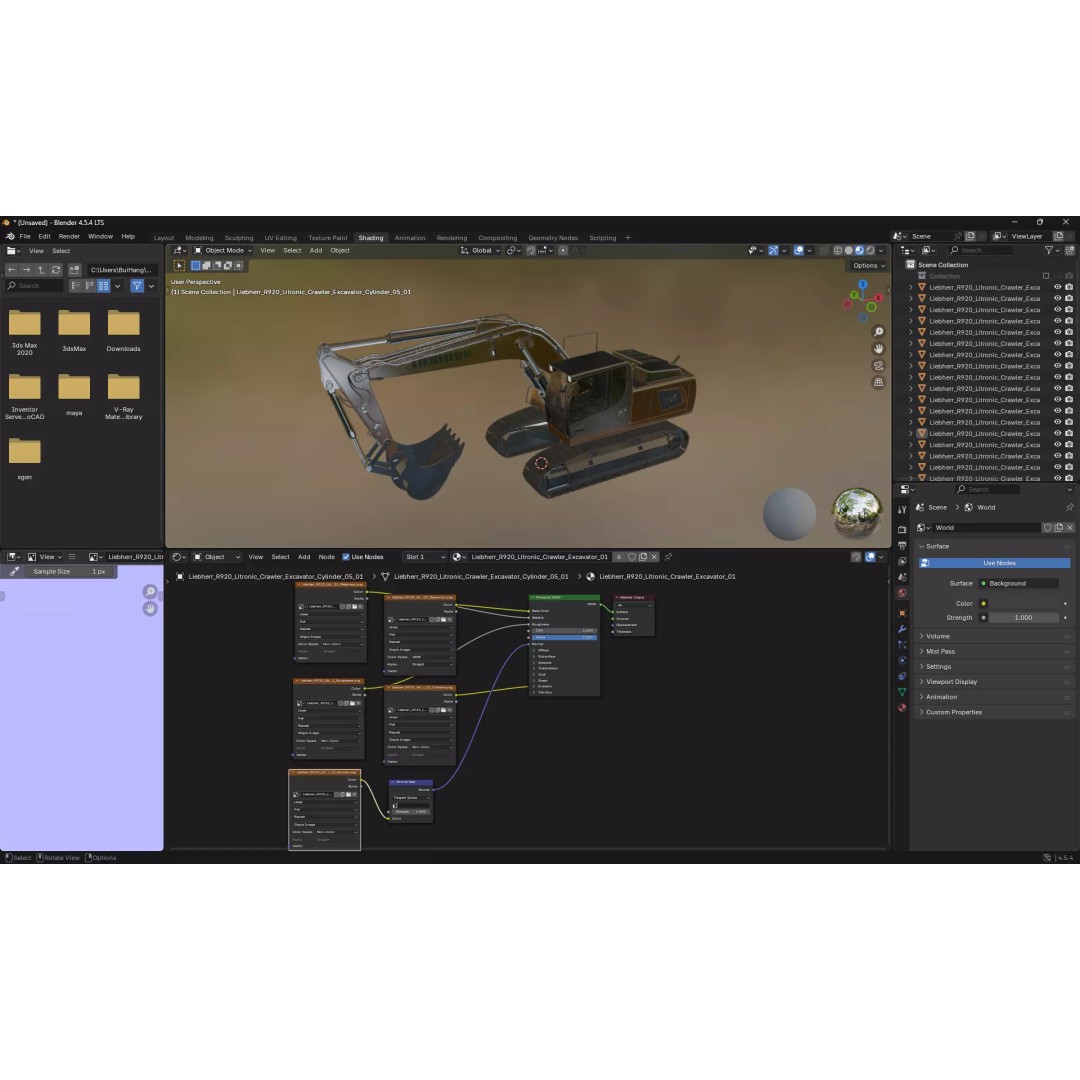Go to parent directory in file browser
1080x1080 pixels.
tap(41, 270)
